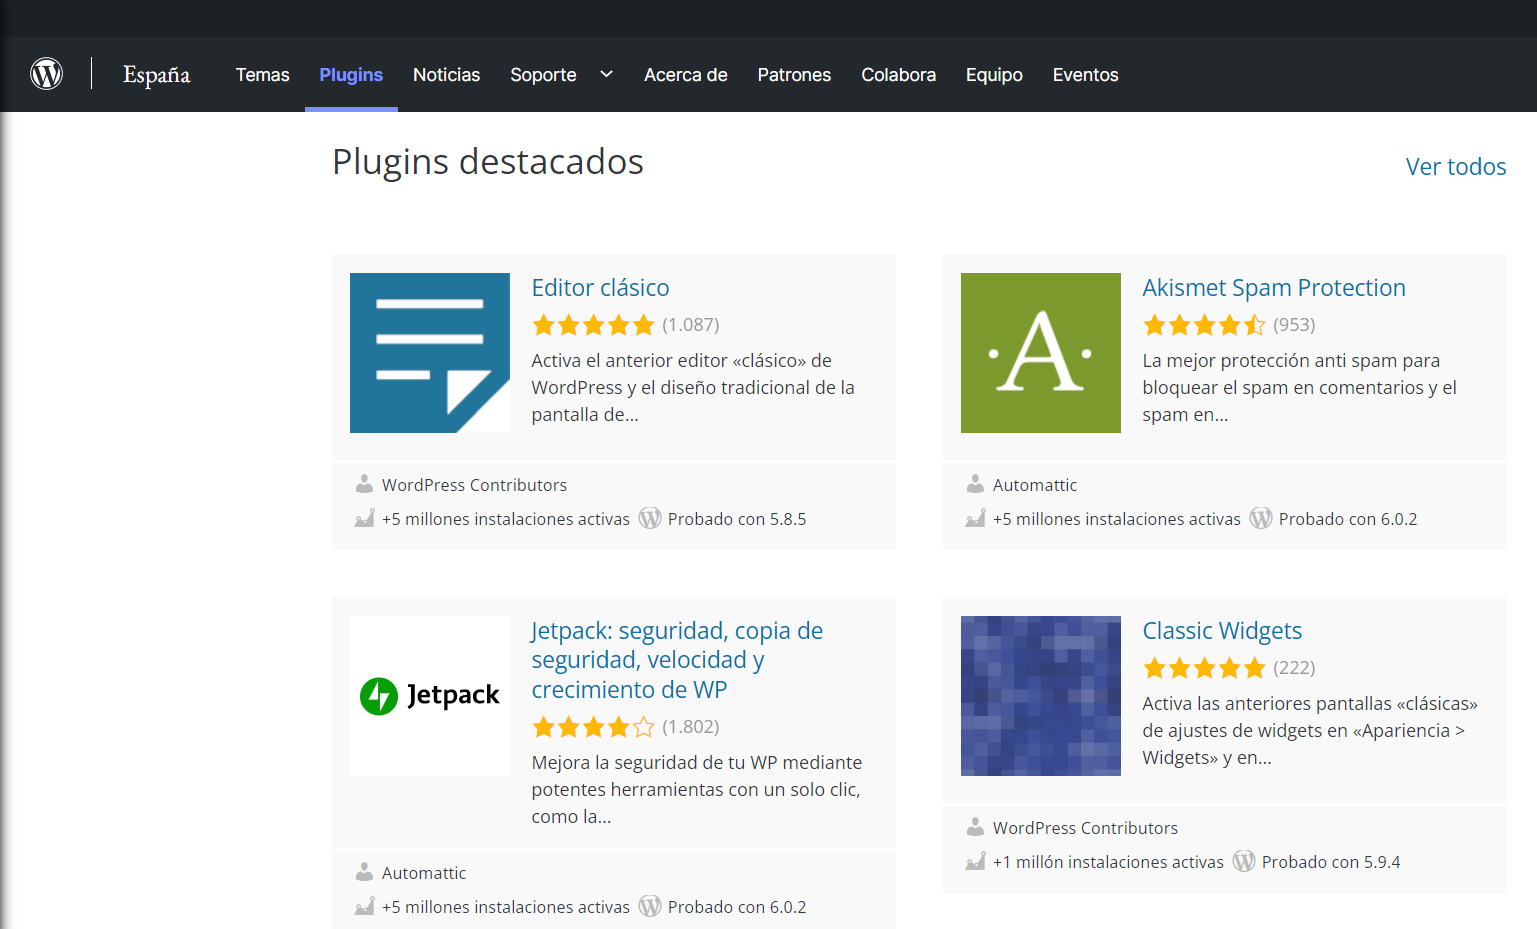Open the Noticias menu item

click(x=446, y=75)
